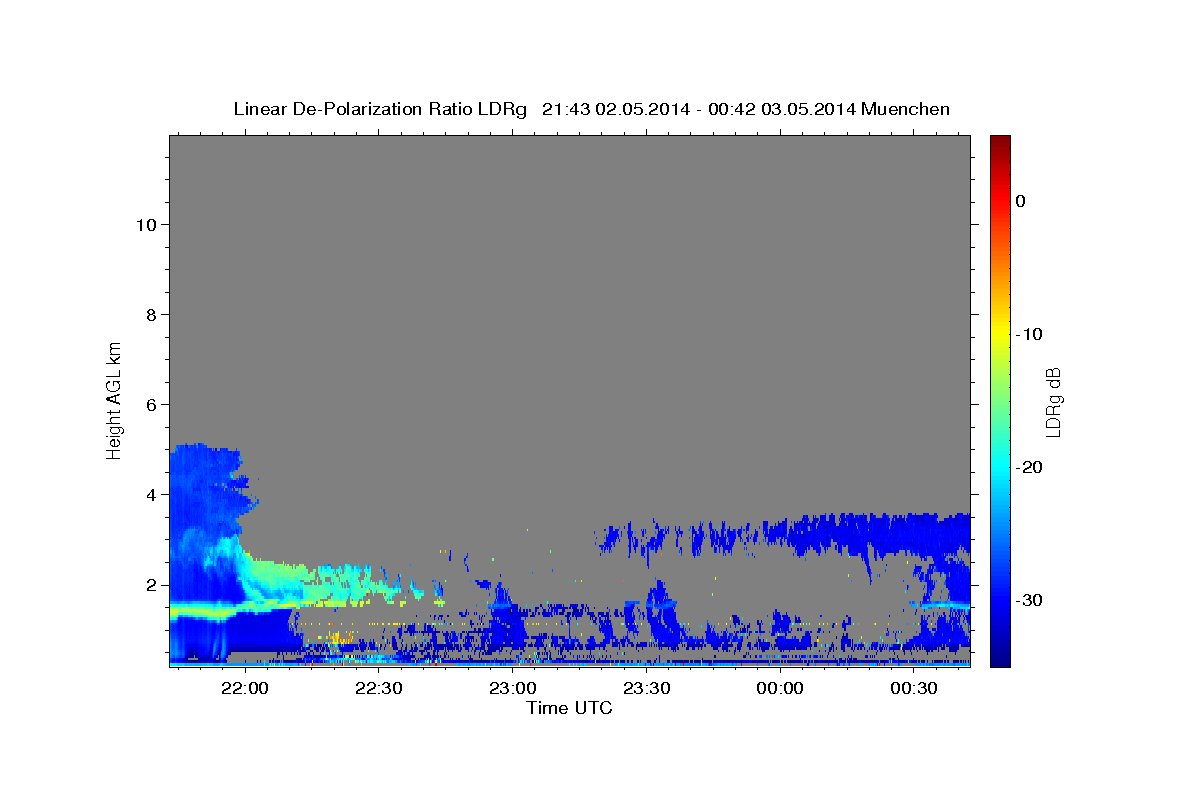Click the colorbar value "-20"
The height and width of the screenshot is (800, 1200).
[x=1030, y=467]
